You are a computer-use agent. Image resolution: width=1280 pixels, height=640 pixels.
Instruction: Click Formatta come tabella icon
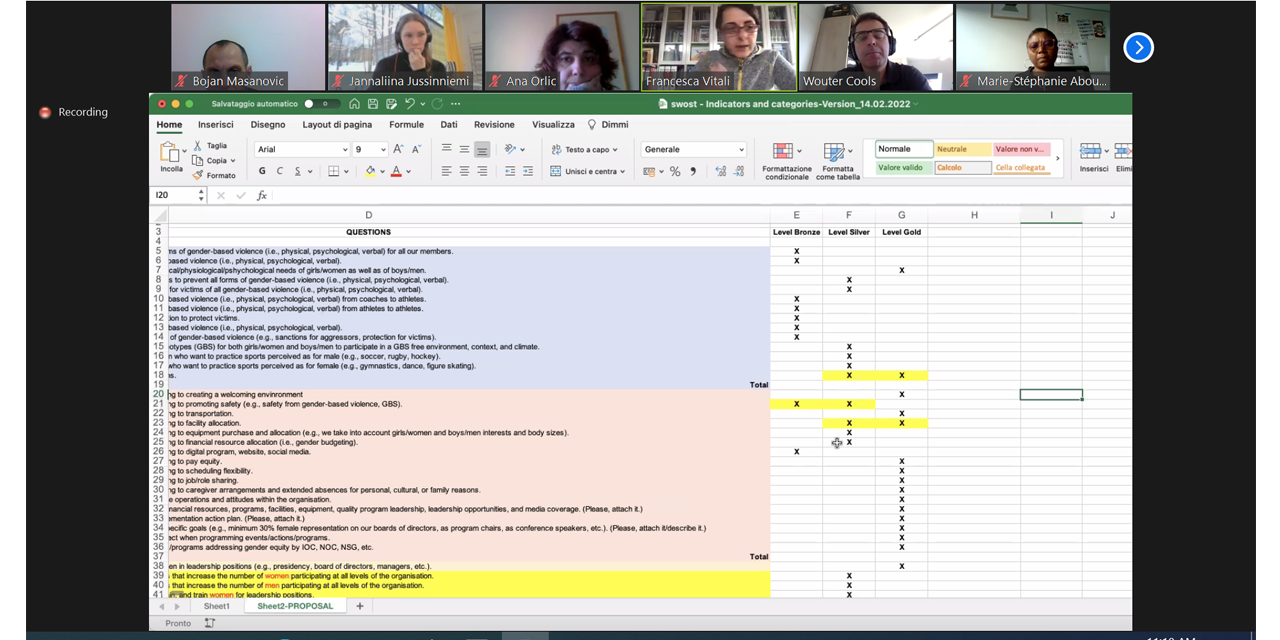[835, 152]
